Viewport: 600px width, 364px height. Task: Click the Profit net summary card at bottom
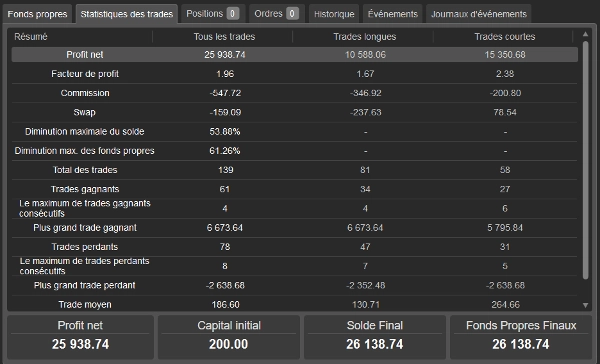pyautogui.click(x=80, y=337)
